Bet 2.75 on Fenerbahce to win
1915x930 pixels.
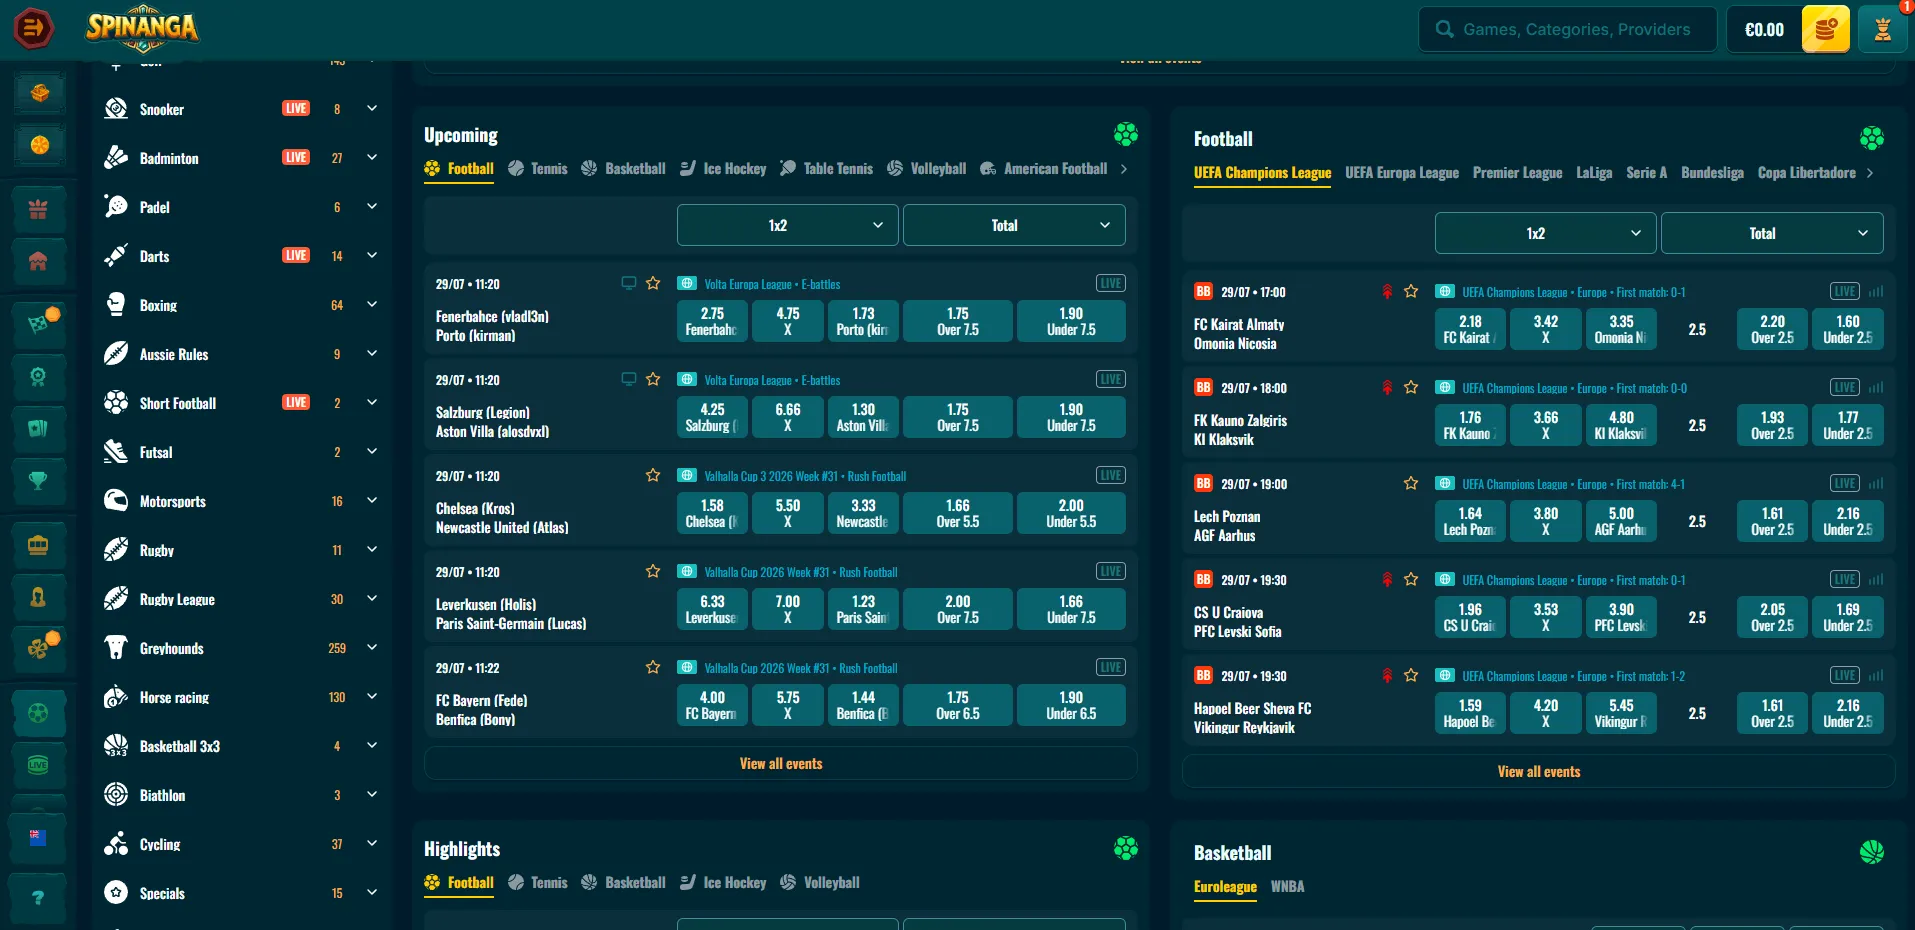coord(712,321)
